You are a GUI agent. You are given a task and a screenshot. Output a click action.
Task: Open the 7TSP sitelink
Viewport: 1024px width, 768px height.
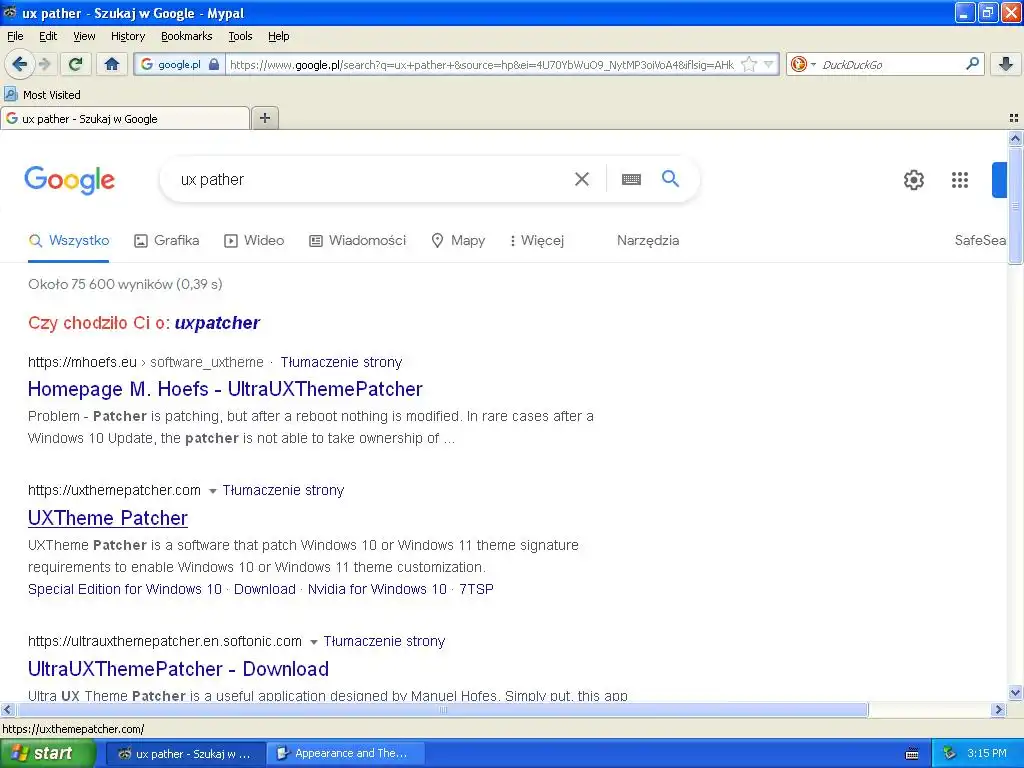tap(476, 589)
